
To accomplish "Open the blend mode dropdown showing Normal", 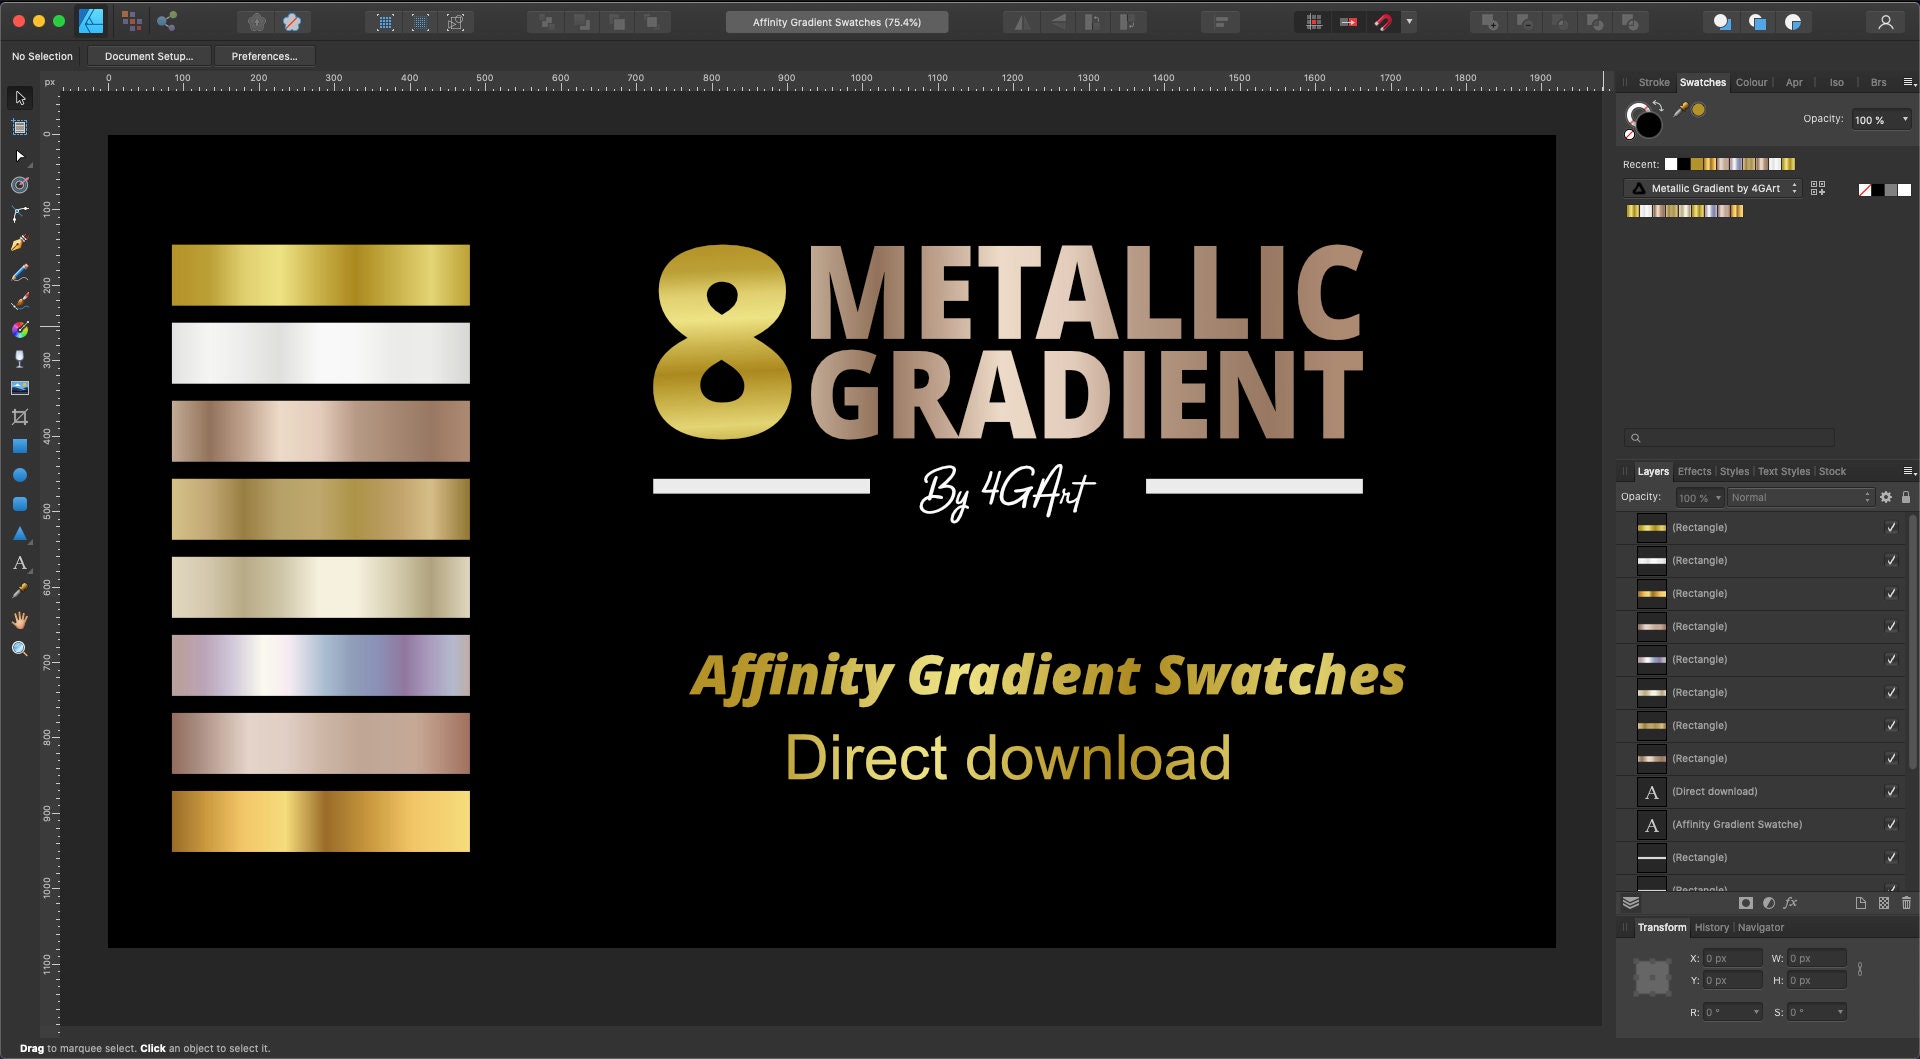I will coord(1800,497).
